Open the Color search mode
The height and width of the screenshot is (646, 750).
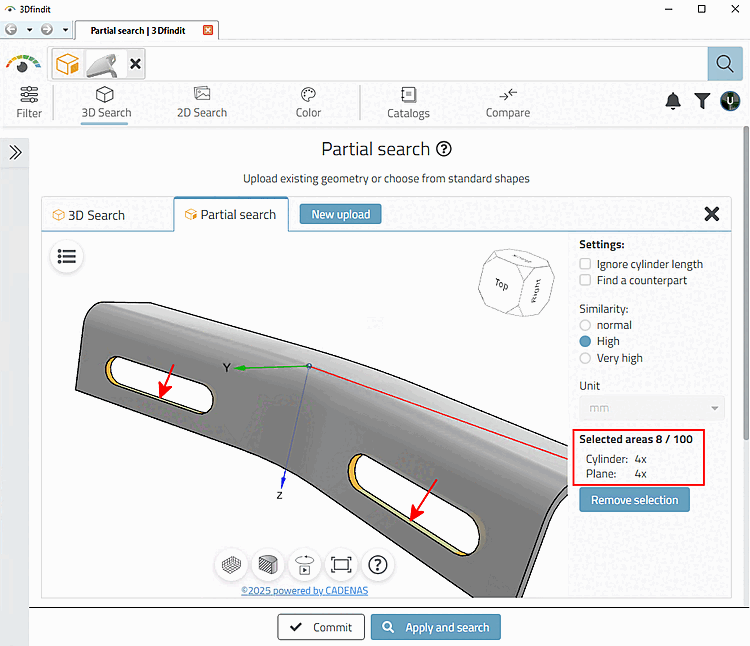pos(308,102)
